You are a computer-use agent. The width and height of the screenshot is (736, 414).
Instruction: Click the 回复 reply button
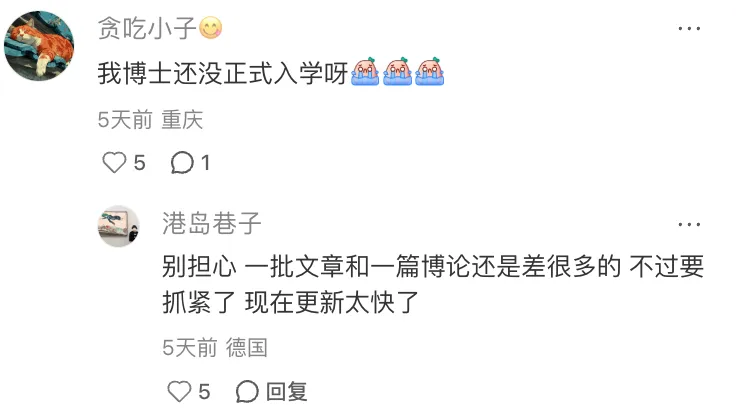pos(287,391)
